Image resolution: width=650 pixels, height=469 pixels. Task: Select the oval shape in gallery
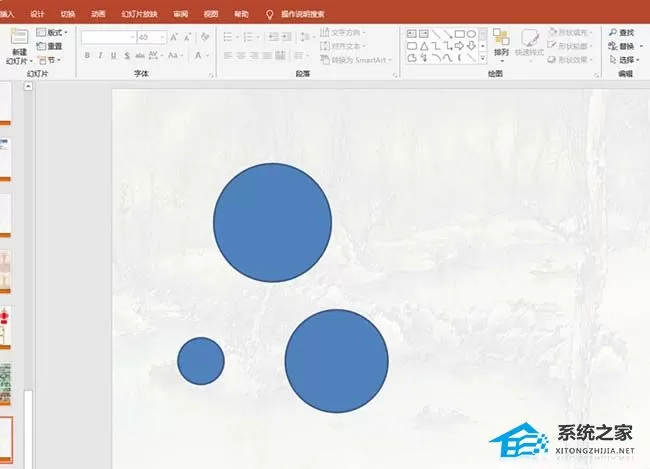point(471,34)
